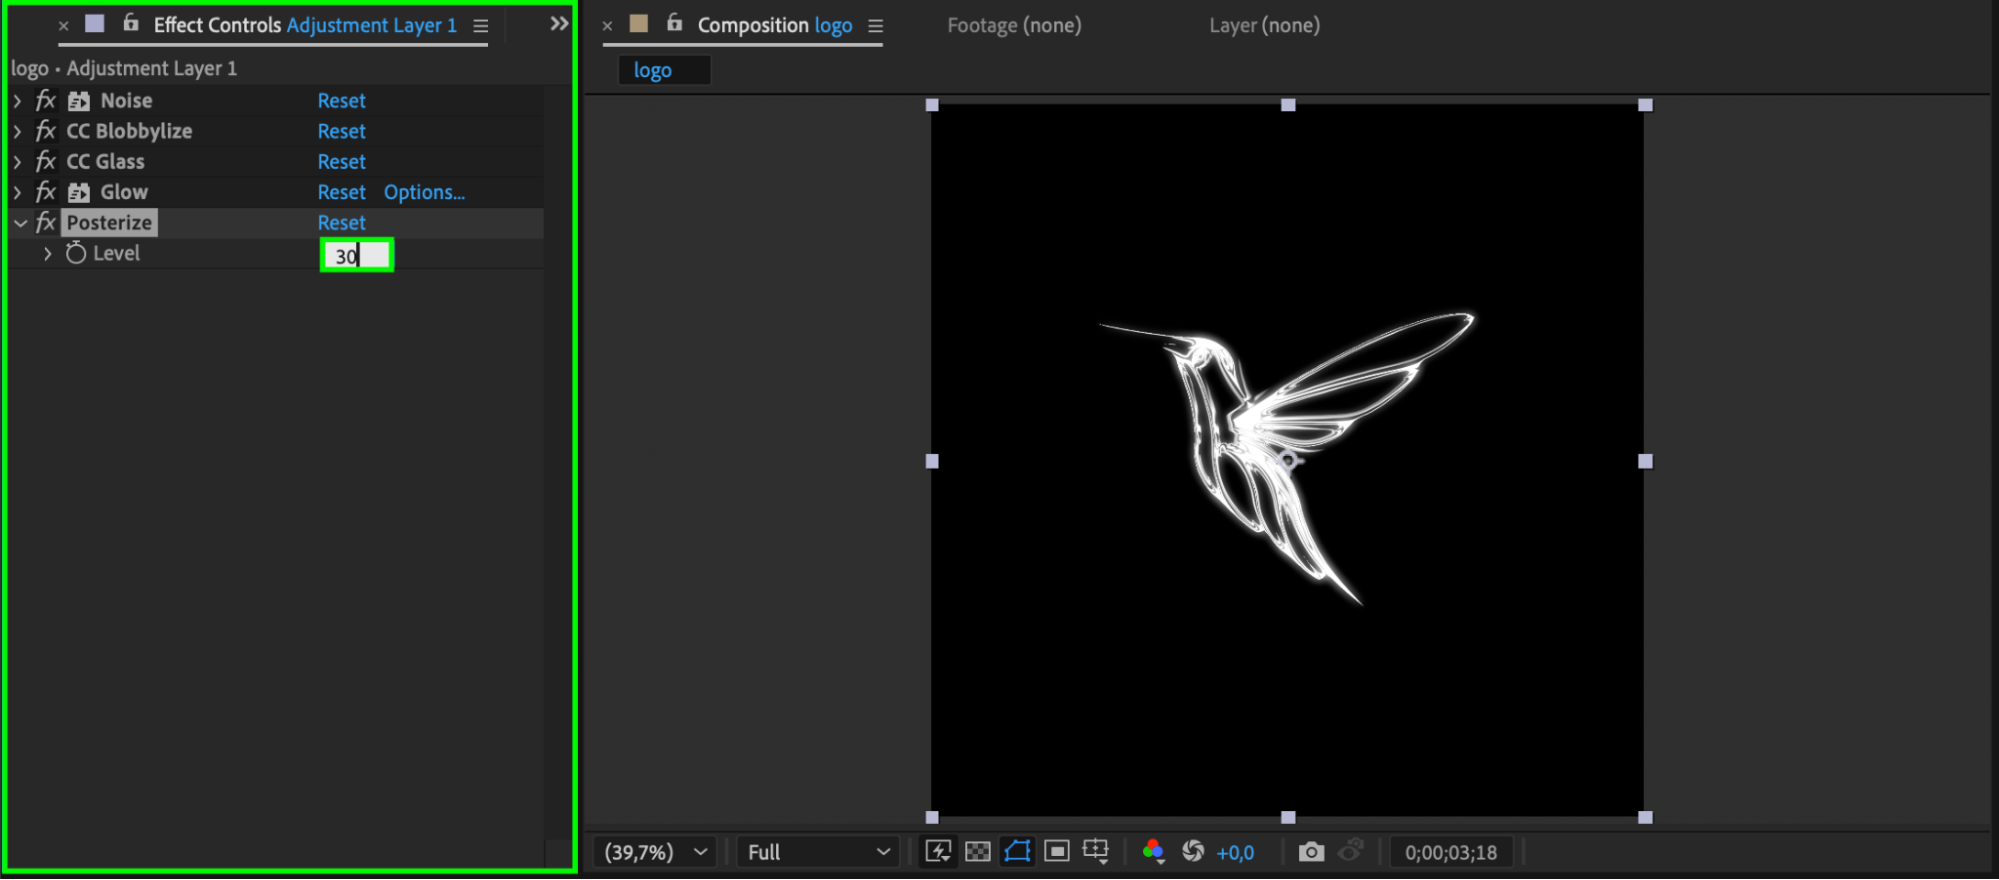The width and height of the screenshot is (1999, 880).
Task: Toggle the transparency grid button
Action: [978, 851]
